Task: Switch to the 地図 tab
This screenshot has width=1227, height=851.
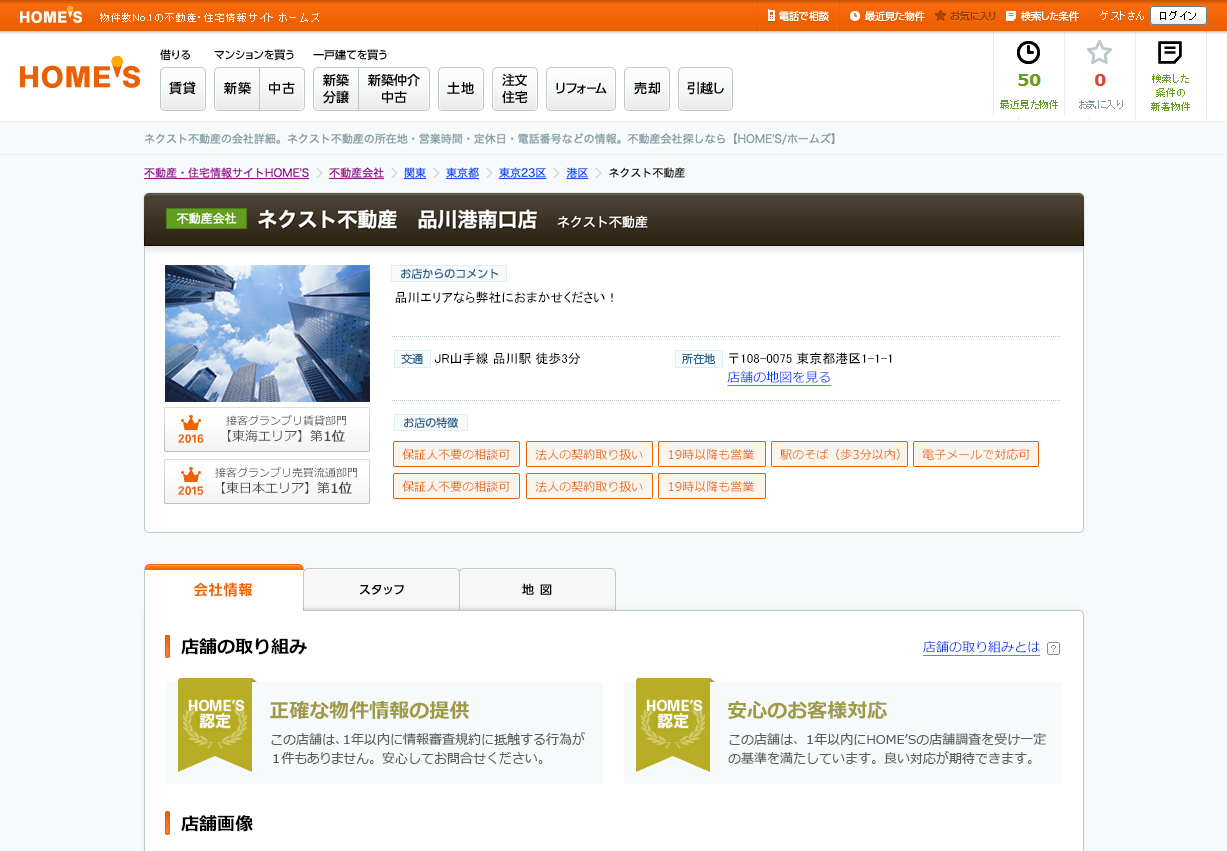Action: (537, 589)
